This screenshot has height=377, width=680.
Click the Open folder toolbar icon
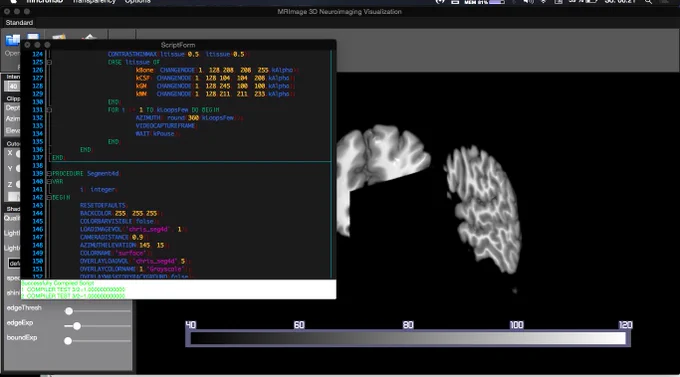pos(12,40)
